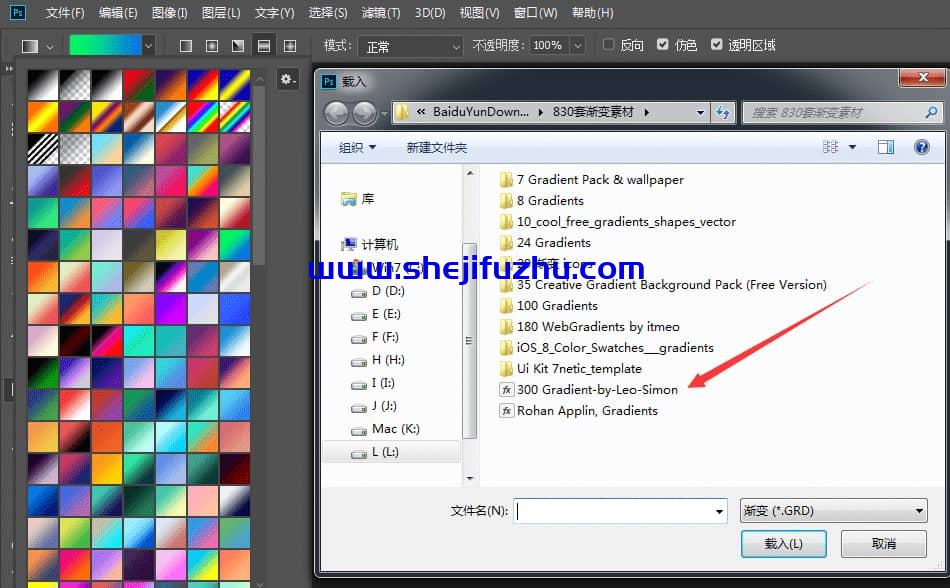Open the gradient panel gear settings menu
The width and height of the screenshot is (950, 588).
tap(287, 79)
